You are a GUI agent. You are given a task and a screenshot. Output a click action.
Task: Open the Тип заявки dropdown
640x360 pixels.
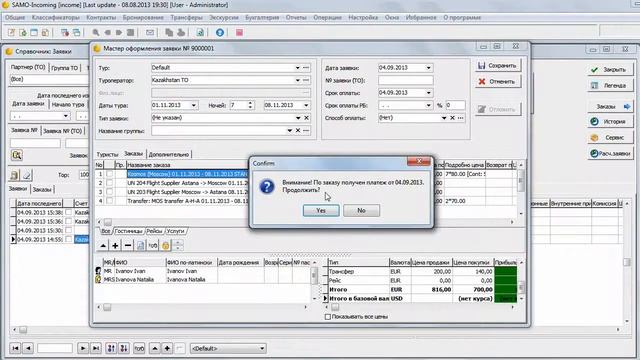pos(298,118)
